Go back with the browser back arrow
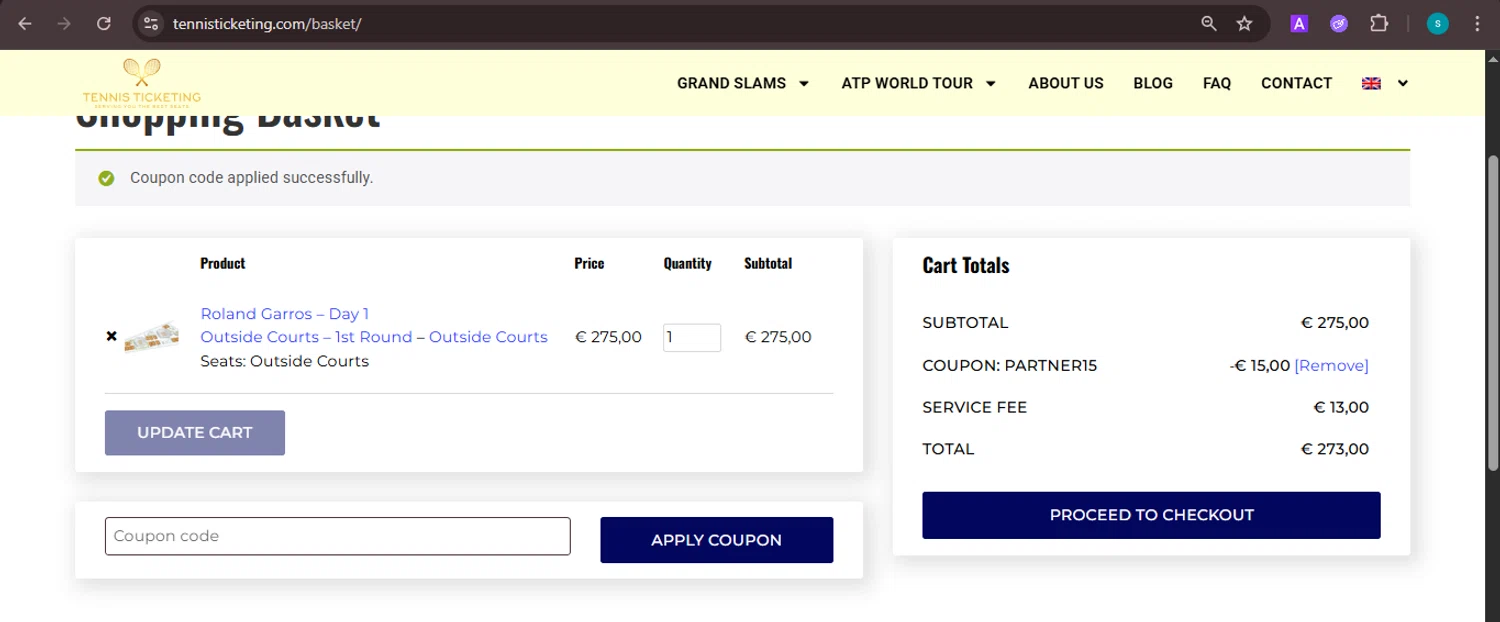Screen dimensions: 1500x622 [25, 24]
